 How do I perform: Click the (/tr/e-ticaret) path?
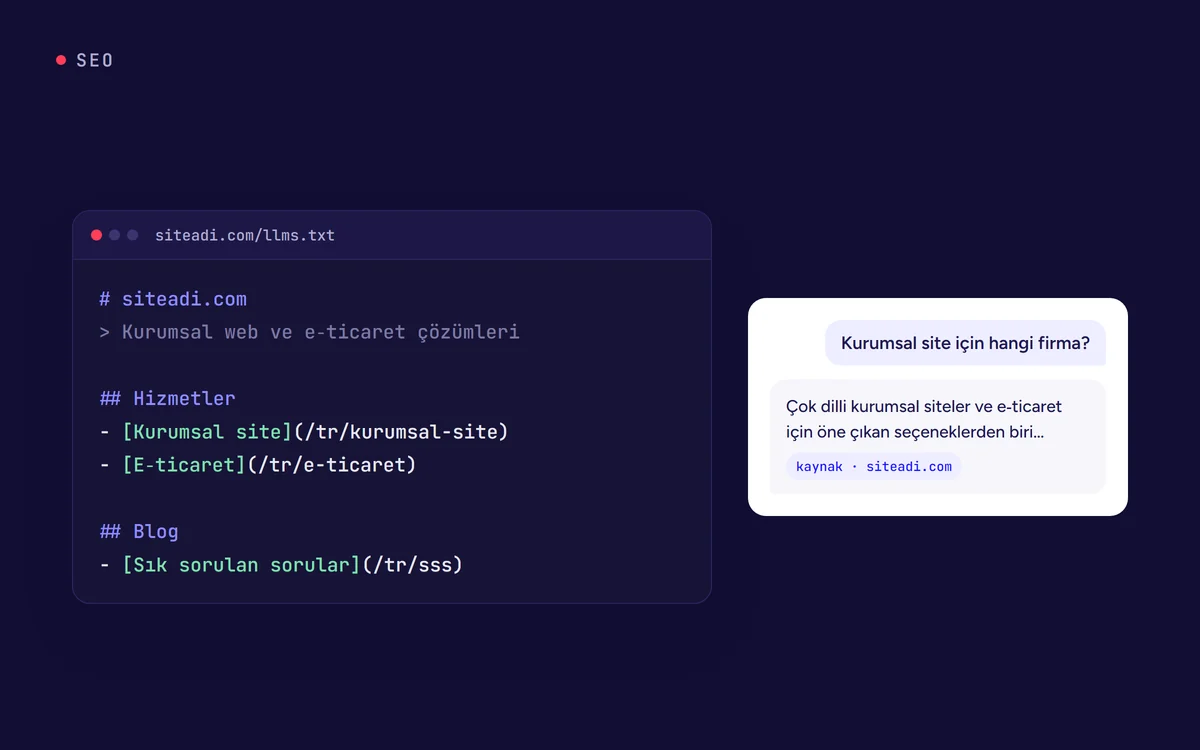[332, 465]
